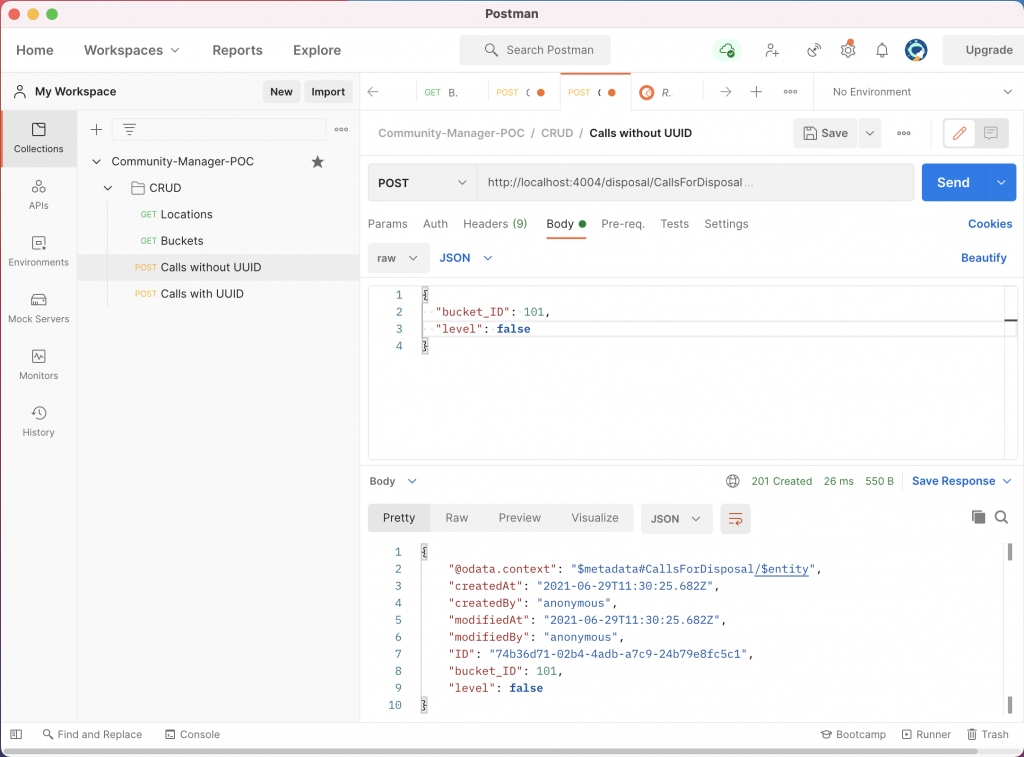The width and height of the screenshot is (1024, 757).
Task: Open the Save options dropdown arrow
Action: coord(870,133)
